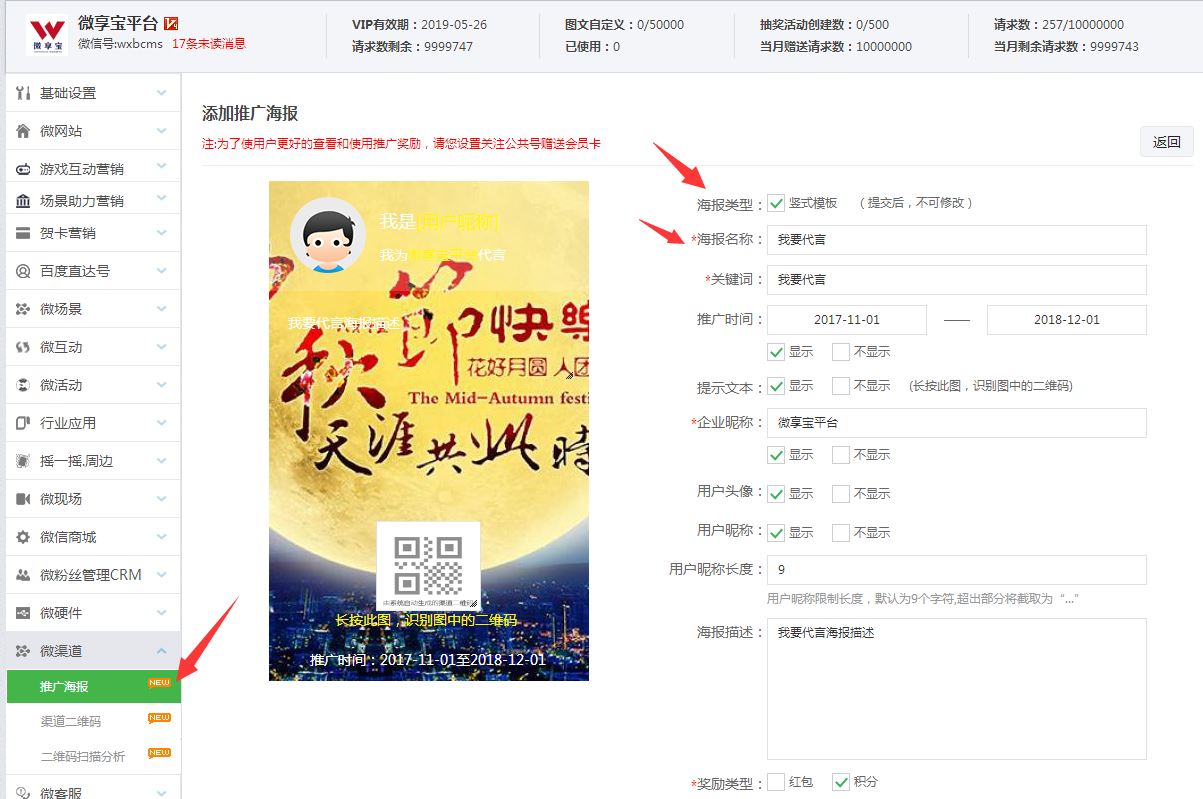This screenshot has height=799, width=1203.
Task: Expand the 微网站 menu chevron
Action: point(162,131)
